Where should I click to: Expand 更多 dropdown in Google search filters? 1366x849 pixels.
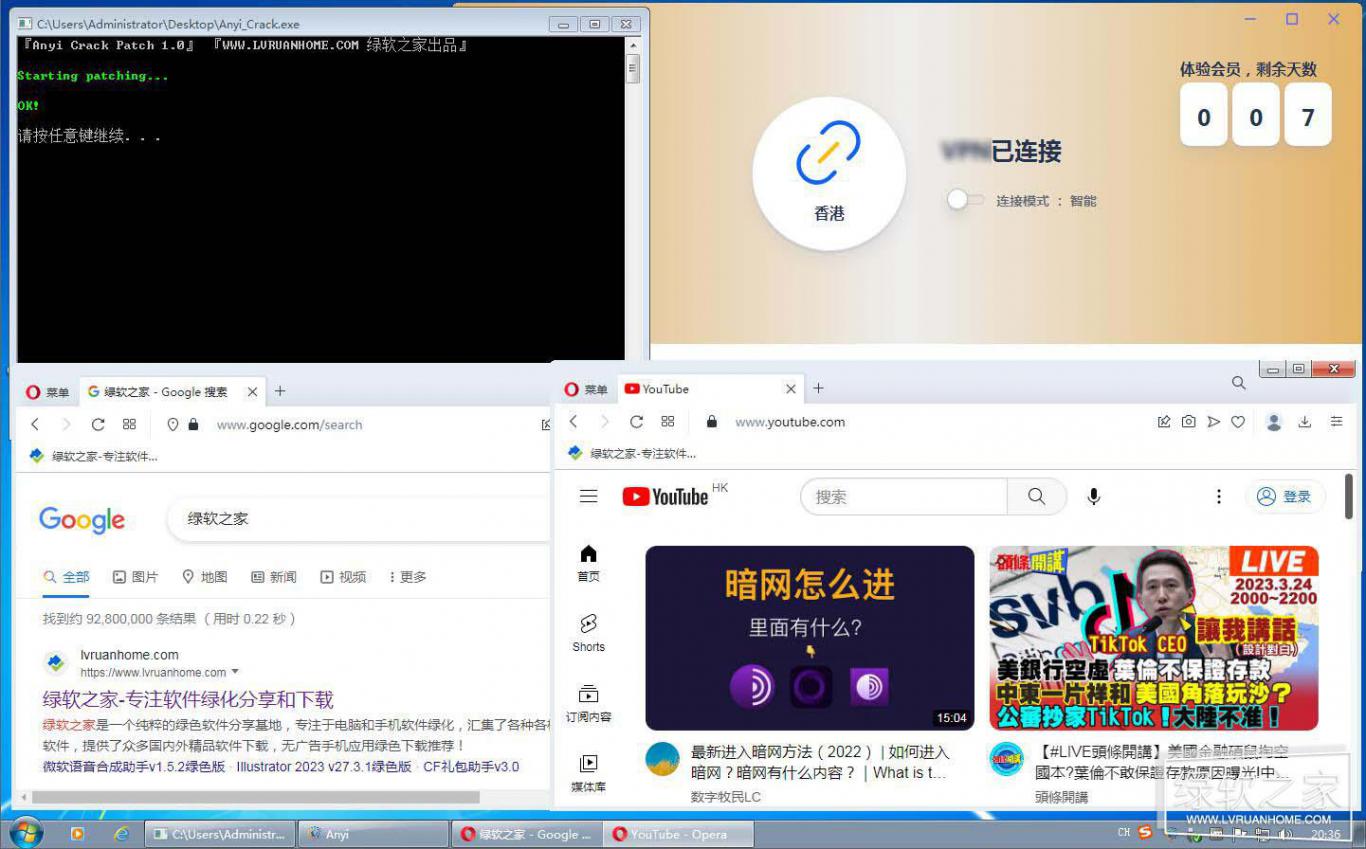pyautogui.click(x=409, y=577)
